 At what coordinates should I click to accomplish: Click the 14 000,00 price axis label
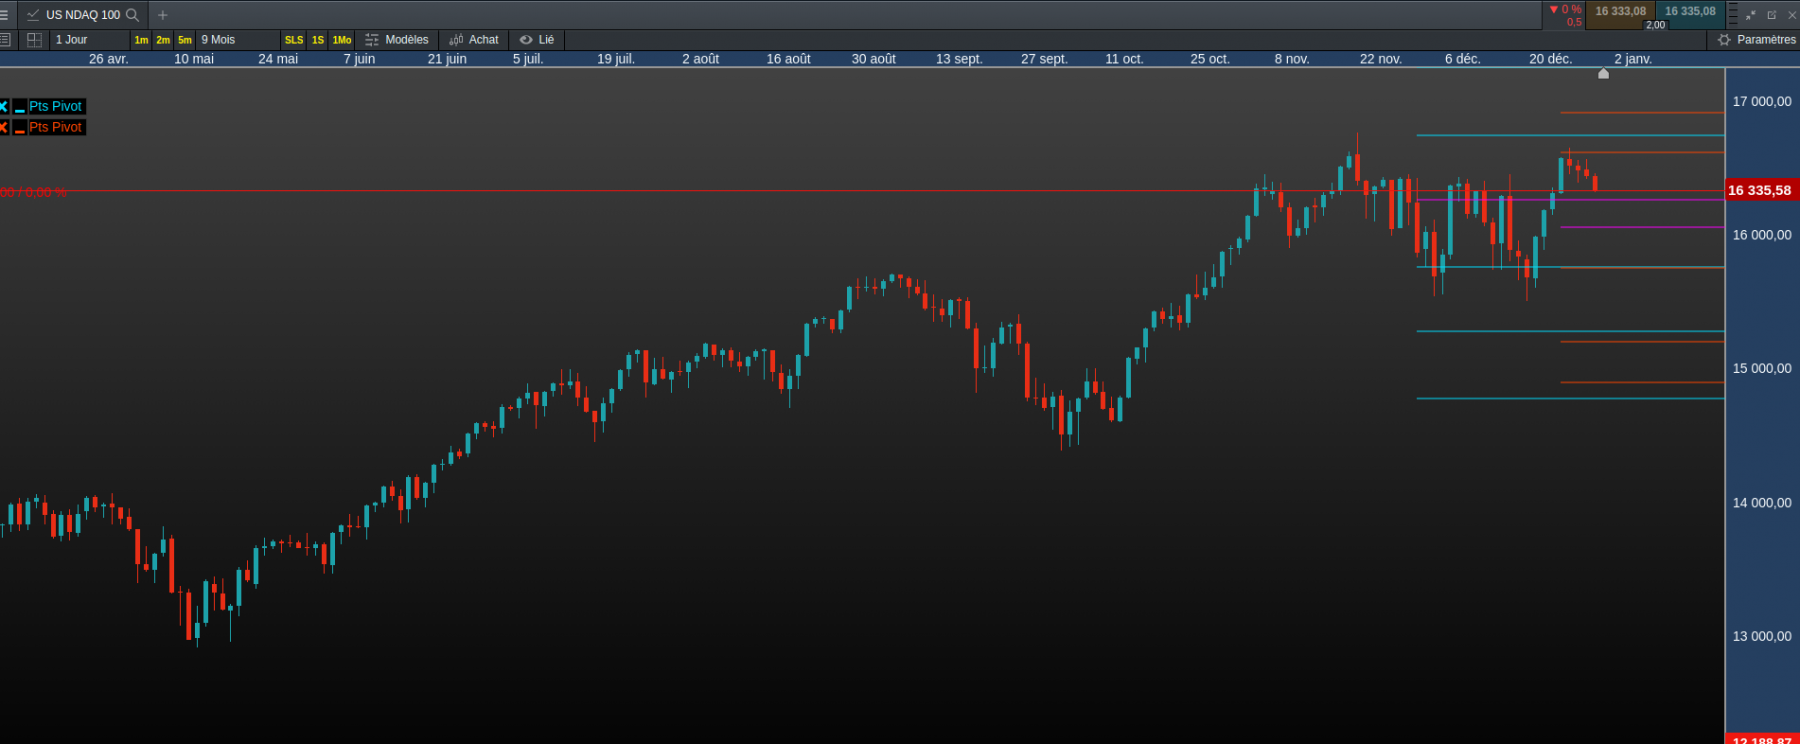point(1762,503)
